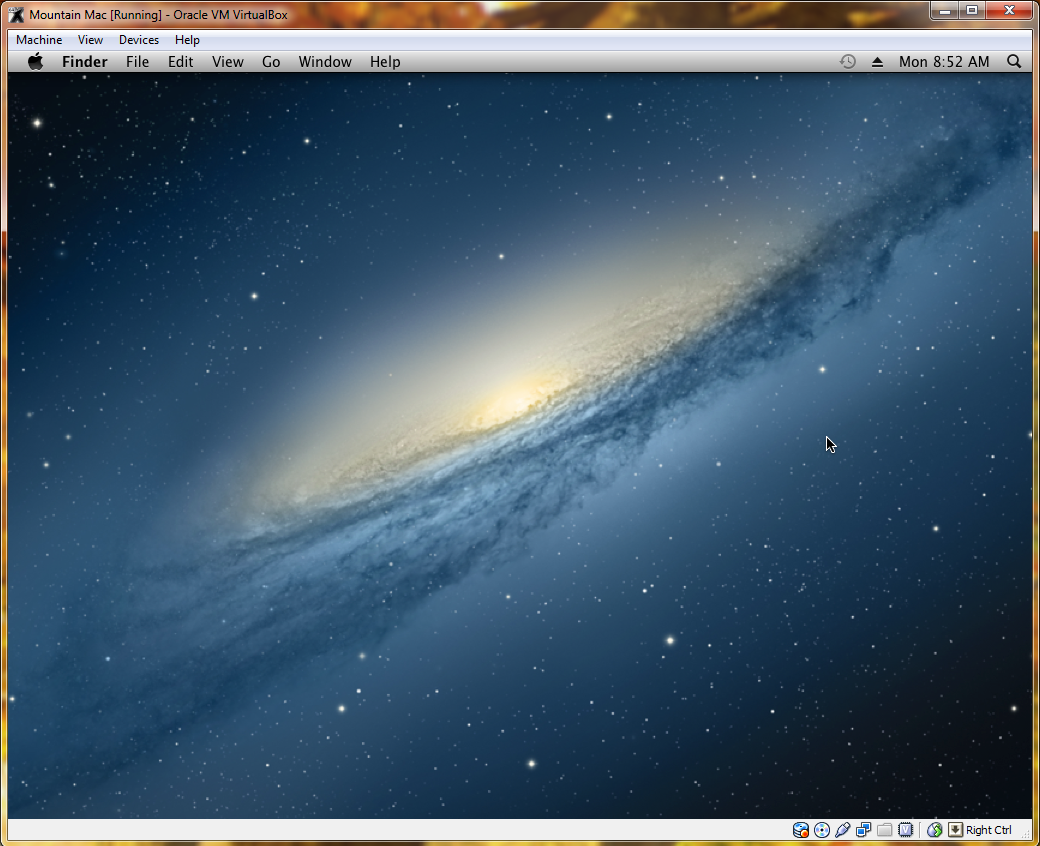Screen dimensions: 1040x846
Task: Click the hard disk activity indicator icon
Action: tap(801, 830)
